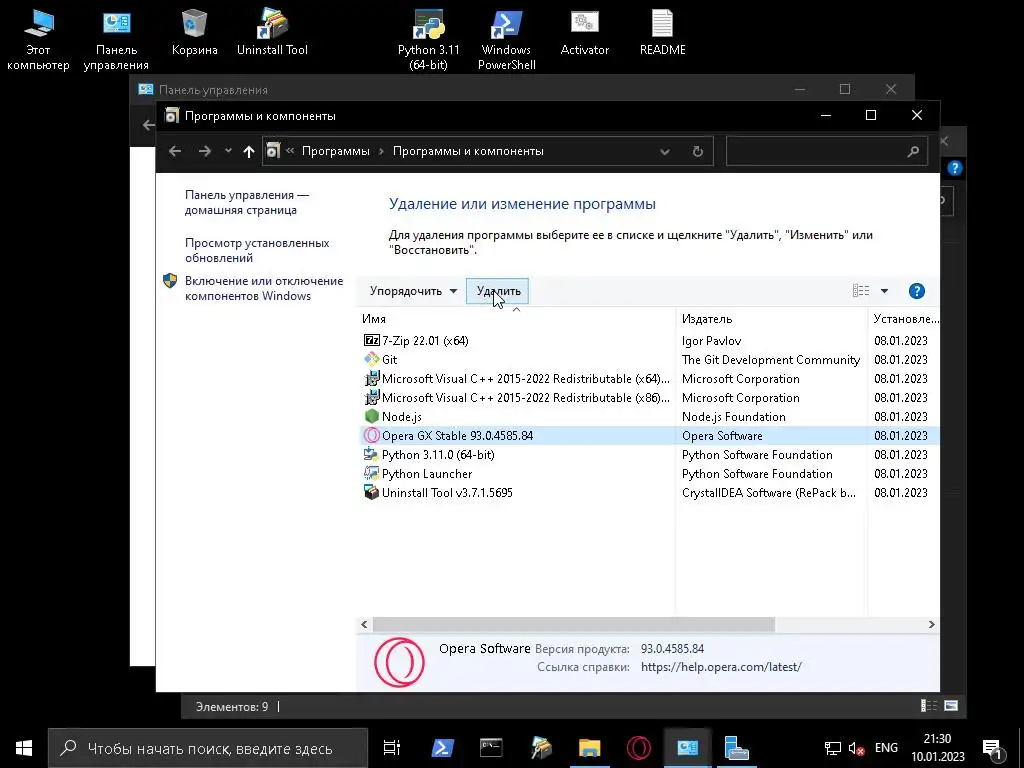Screen dimensions: 1024x768
Task: Sort by the 'Издатель' column header
Action: tap(771, 319)
